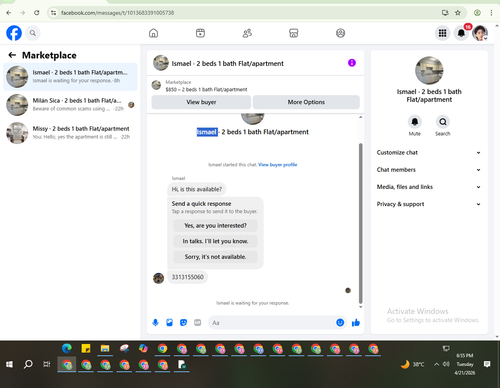Open the Reels video icon
This screenshot has width=500, height=388.
point(200,33)
